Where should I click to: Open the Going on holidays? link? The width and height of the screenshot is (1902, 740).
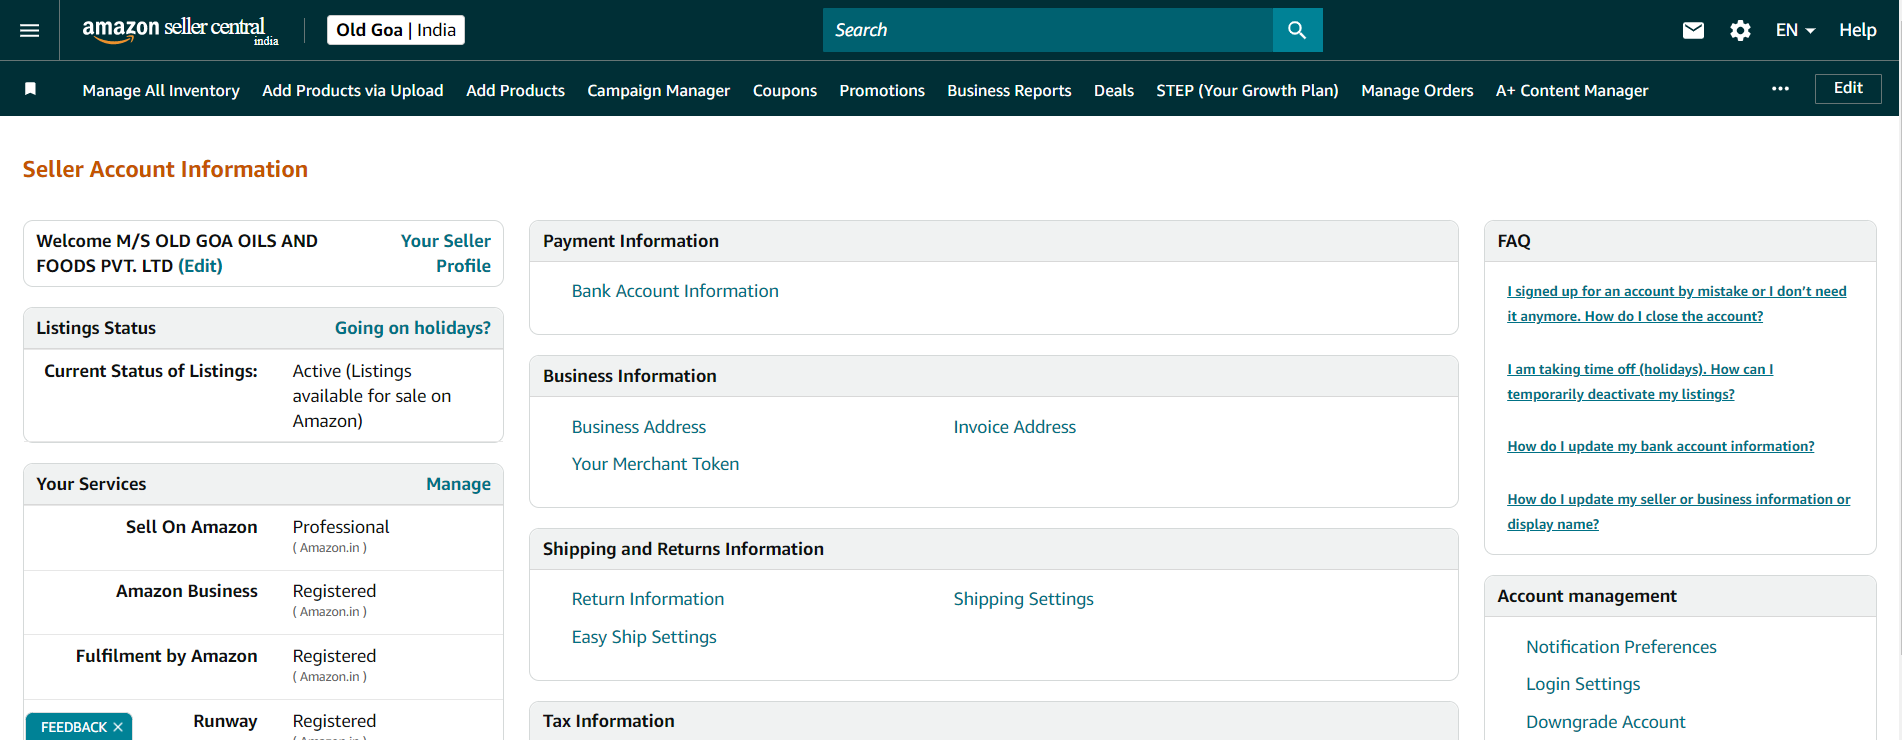412,328
